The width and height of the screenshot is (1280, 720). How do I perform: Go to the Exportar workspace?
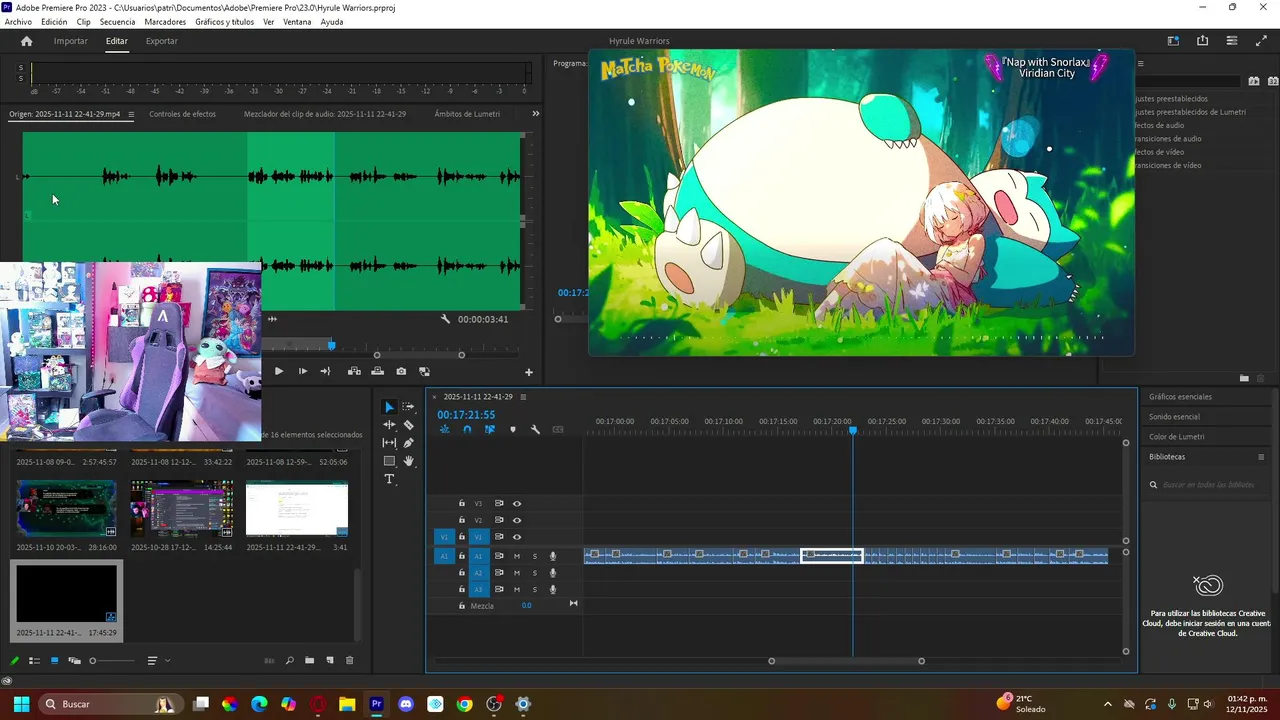162,41
